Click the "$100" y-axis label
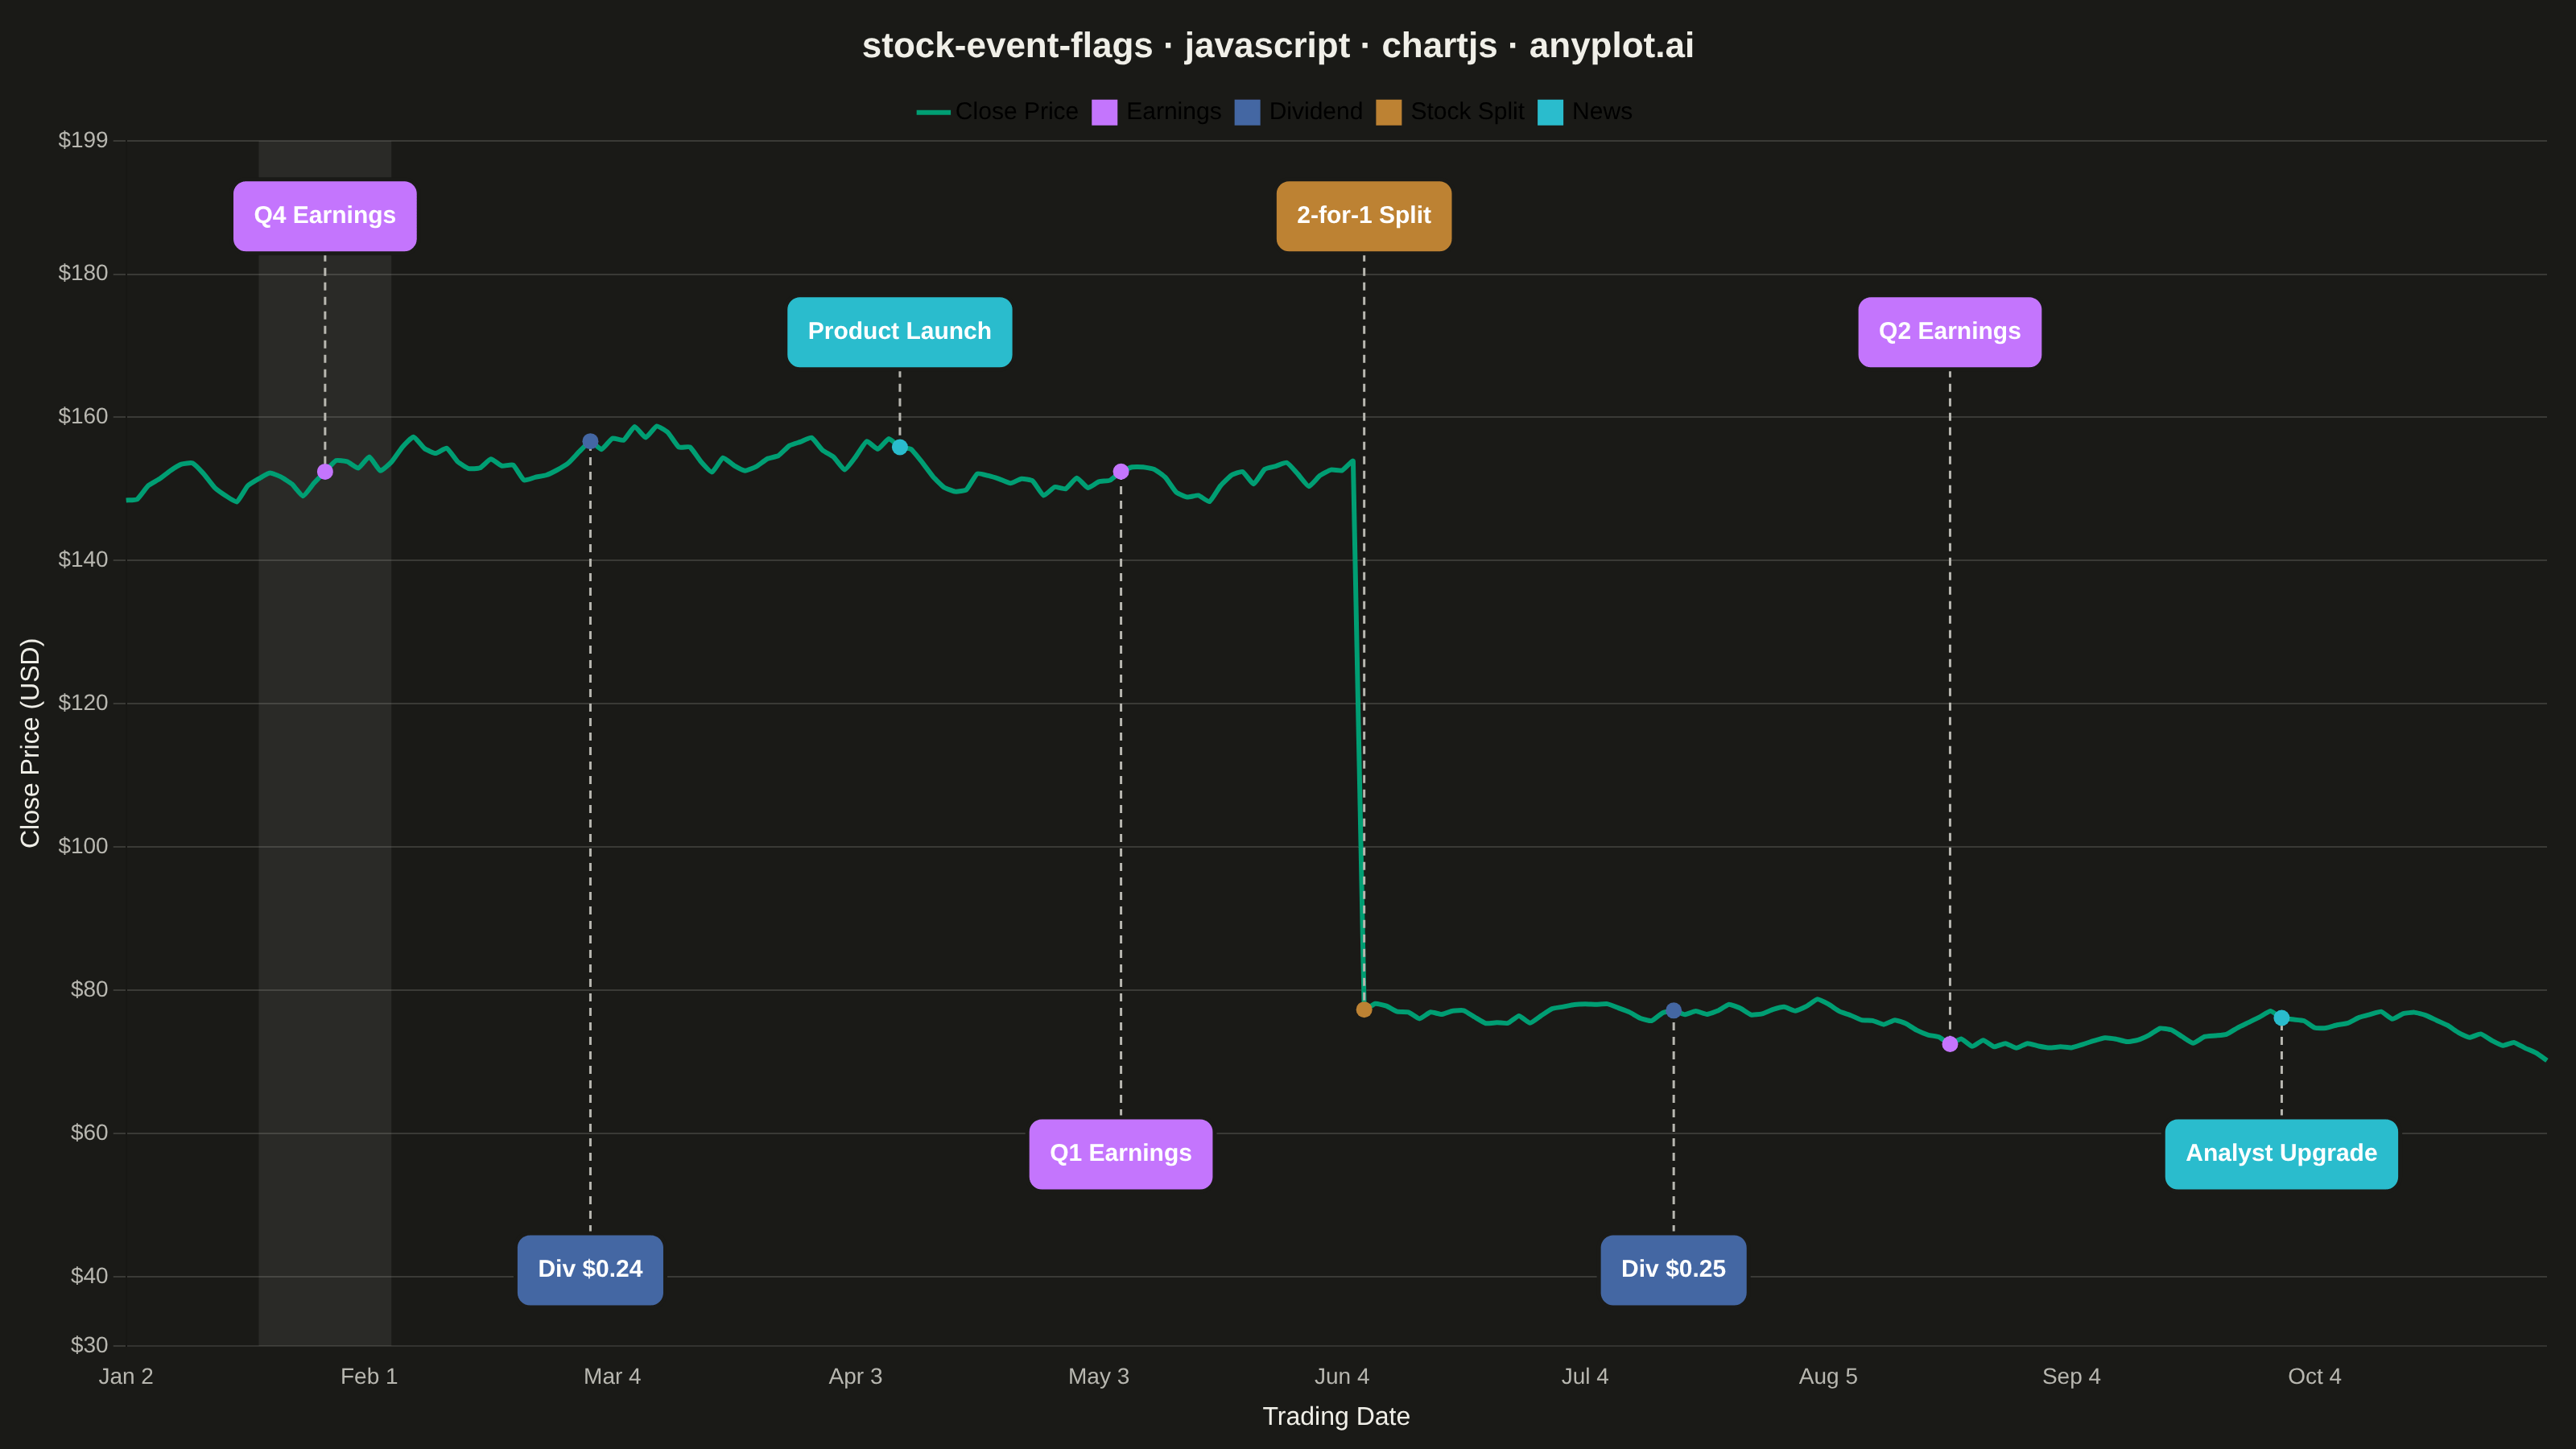2576x1449 pixels. pos(83,846)
